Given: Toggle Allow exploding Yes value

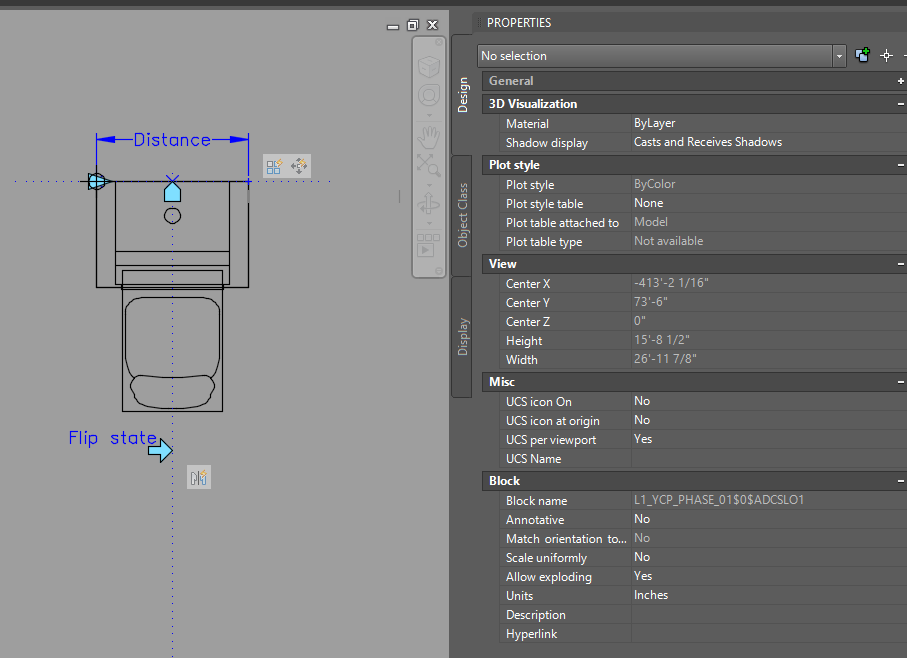Looking at the screenshot, I should coord(769,576).
